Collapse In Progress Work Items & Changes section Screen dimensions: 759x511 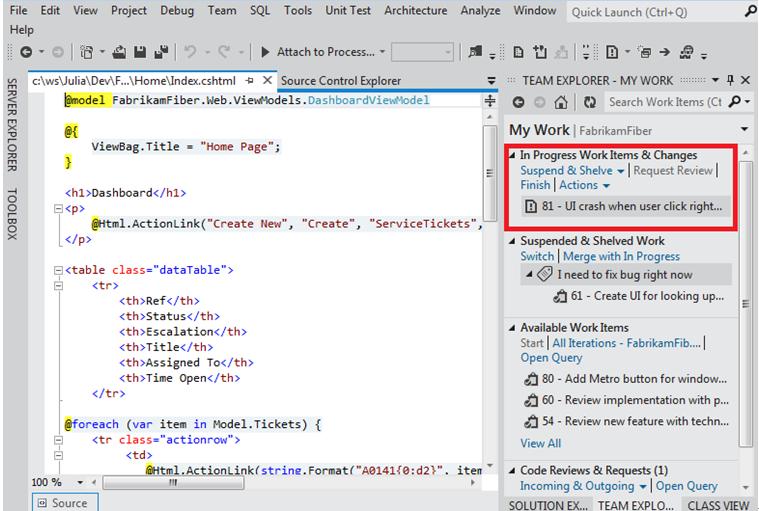pos(513,155)
